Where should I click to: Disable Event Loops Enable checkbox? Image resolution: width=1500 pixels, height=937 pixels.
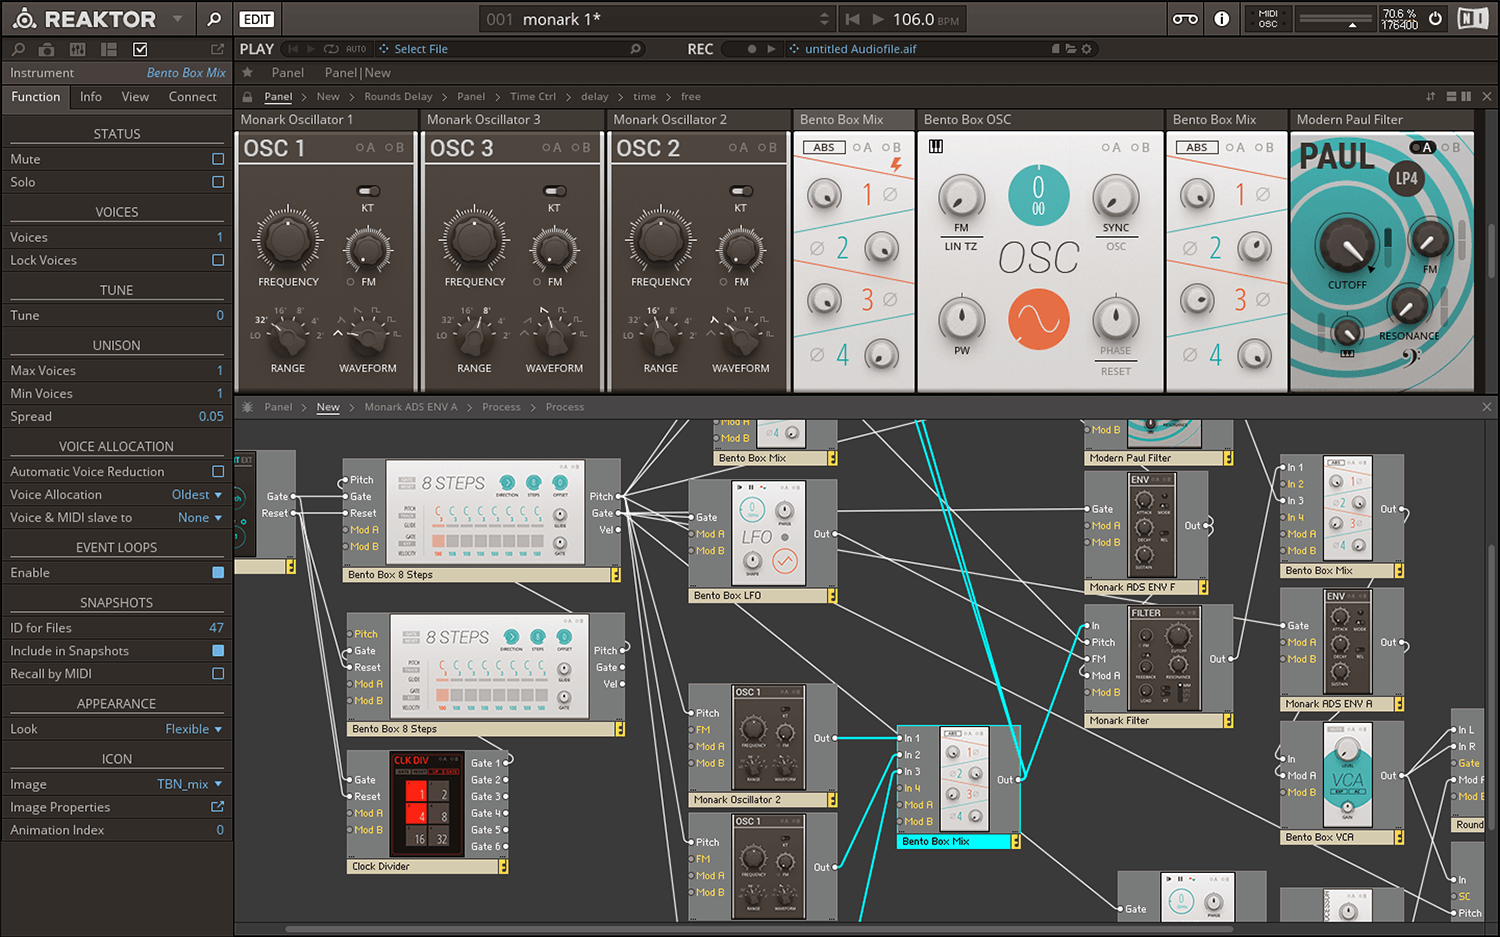[218, 572]
